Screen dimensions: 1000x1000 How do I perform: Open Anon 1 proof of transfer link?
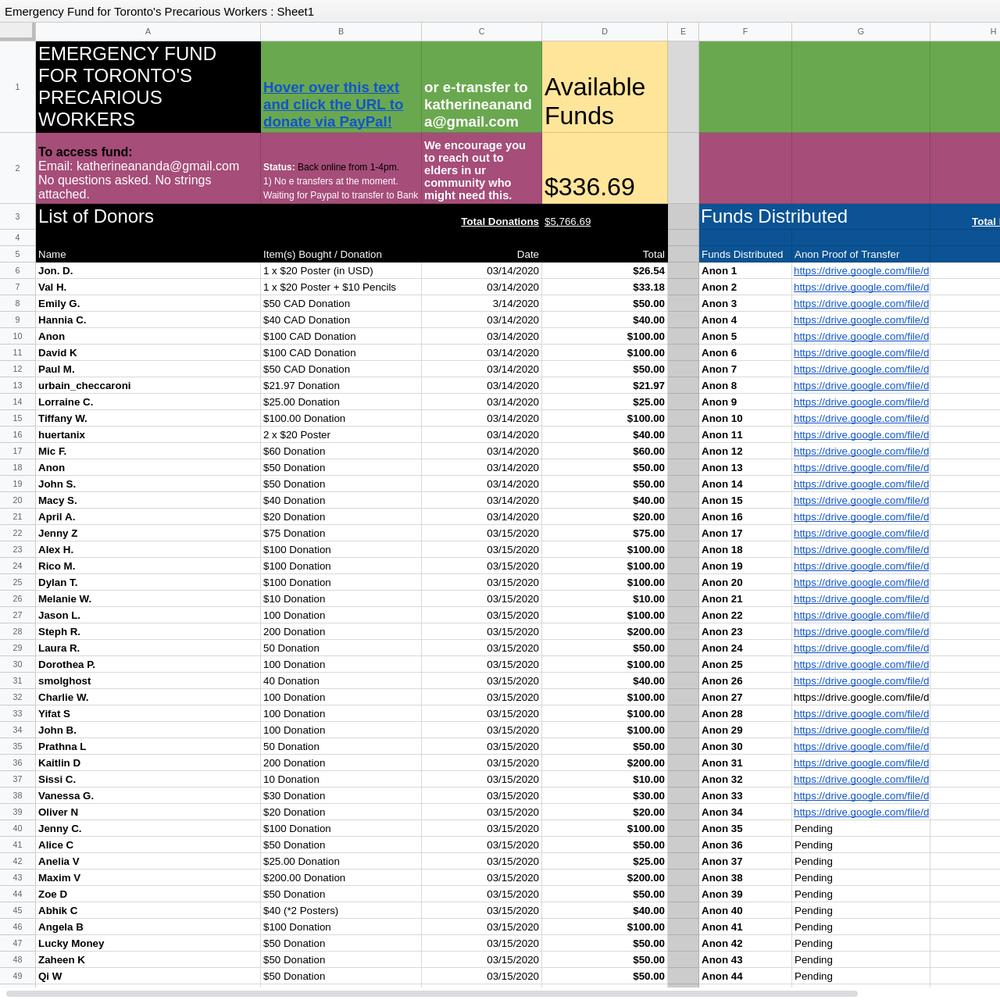coord(860,270)
